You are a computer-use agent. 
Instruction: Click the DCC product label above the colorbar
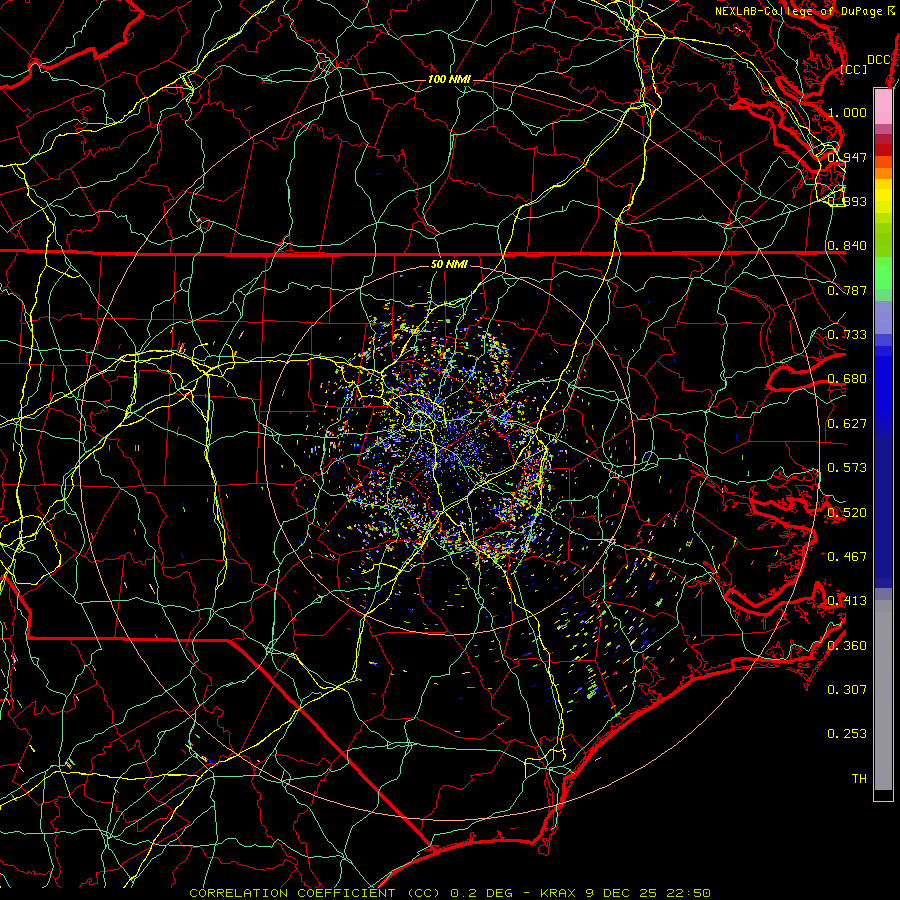[879, 60]
